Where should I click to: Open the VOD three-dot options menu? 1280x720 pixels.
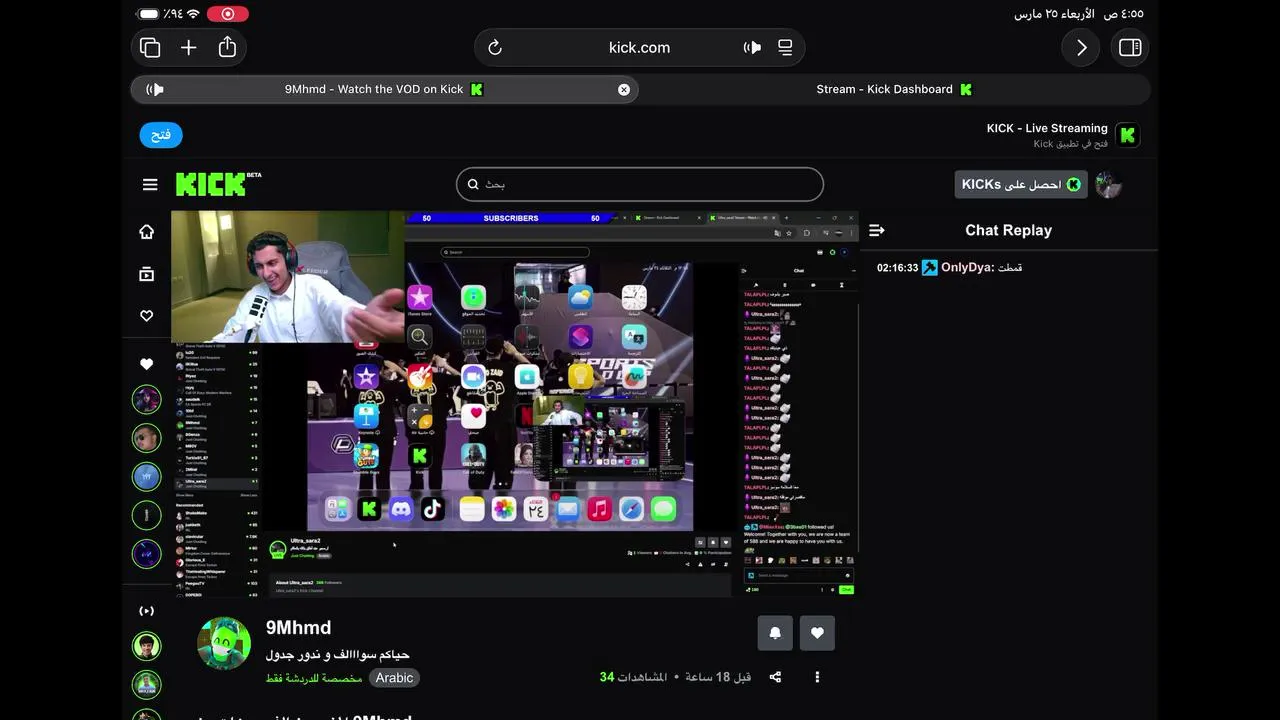(817, 677)
